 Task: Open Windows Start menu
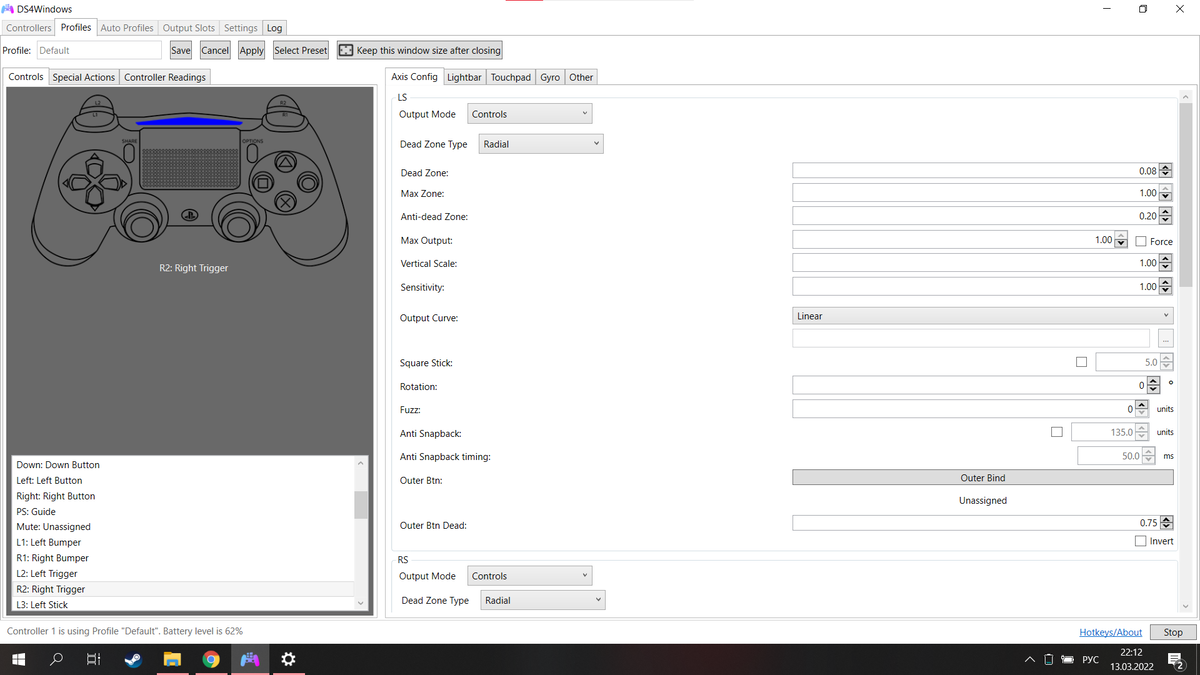(18, 659)
